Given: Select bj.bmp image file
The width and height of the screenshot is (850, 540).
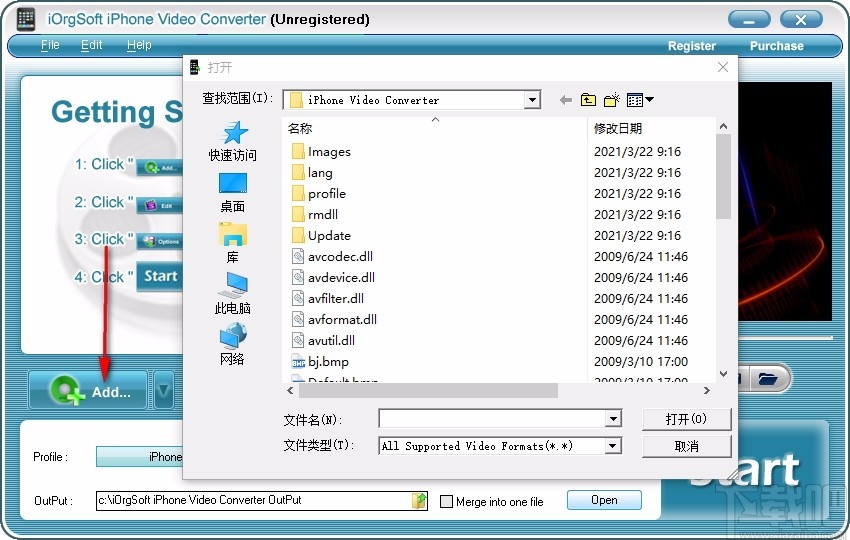Looking at the screenshot, I should (x=320, y=362).
